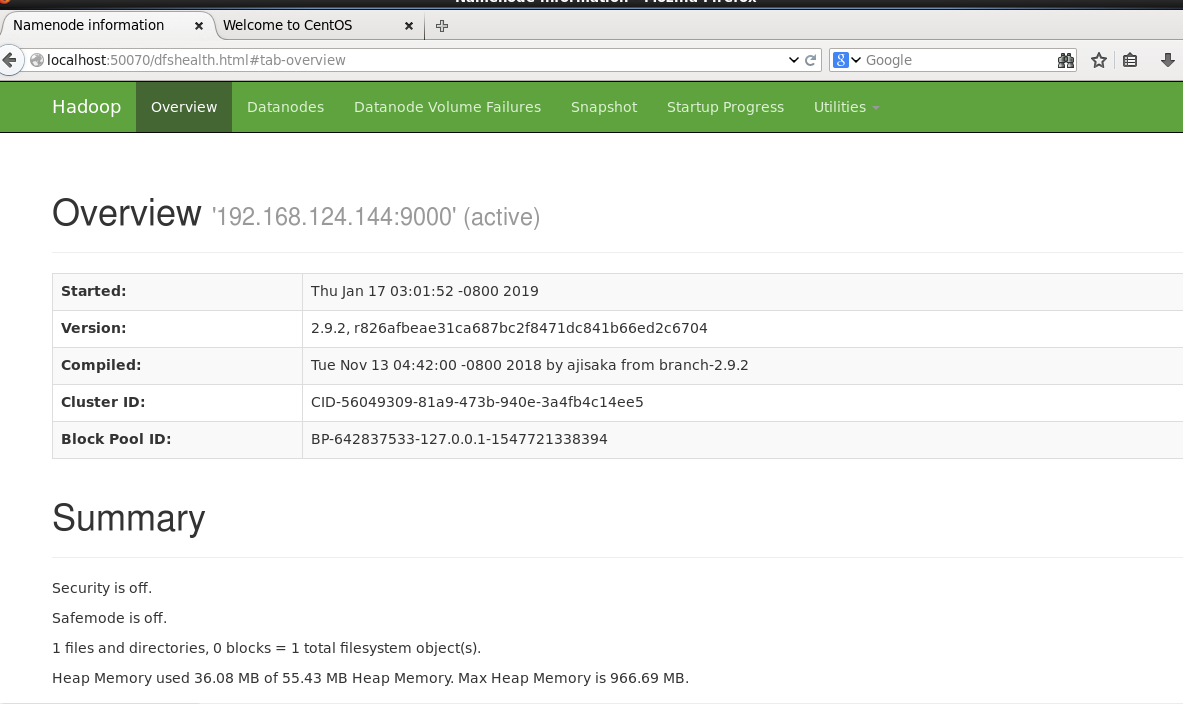Click the 'Safemode is off.' text
Image resolution: width=1183 pixels, height=704 pixels.
pyautogui.click(x=109, y=618)
